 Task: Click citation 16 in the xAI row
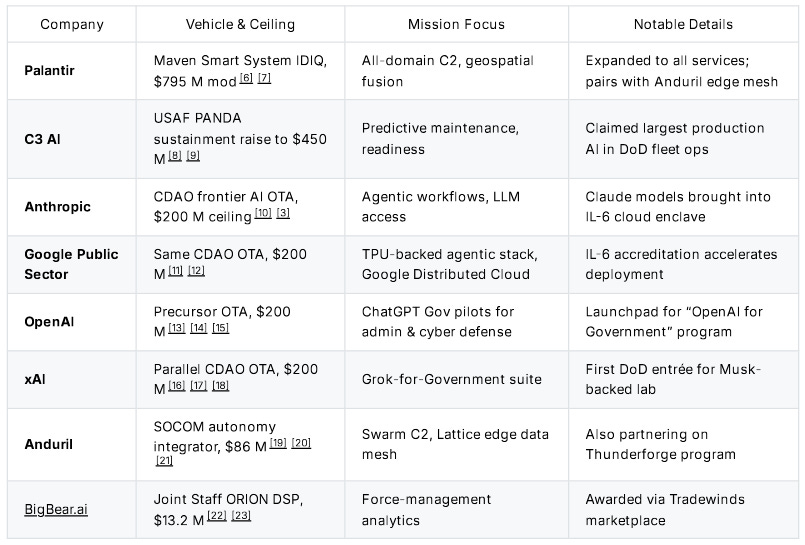pyautogui.click(x=177, y=386)
